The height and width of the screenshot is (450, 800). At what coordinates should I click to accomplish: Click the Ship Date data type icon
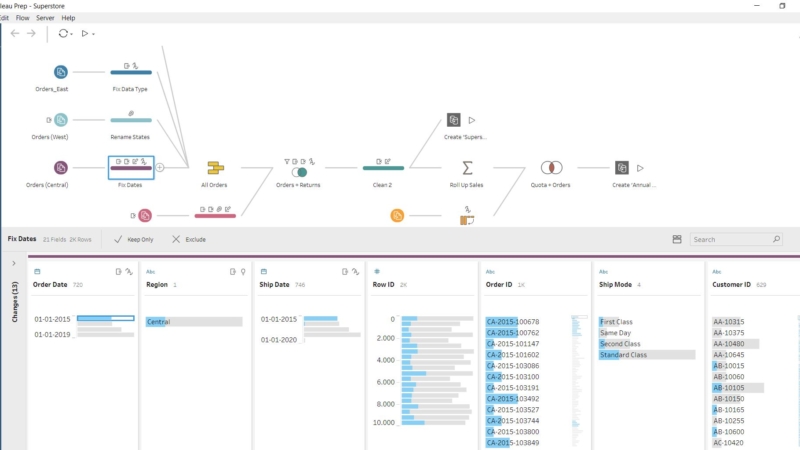264,271
